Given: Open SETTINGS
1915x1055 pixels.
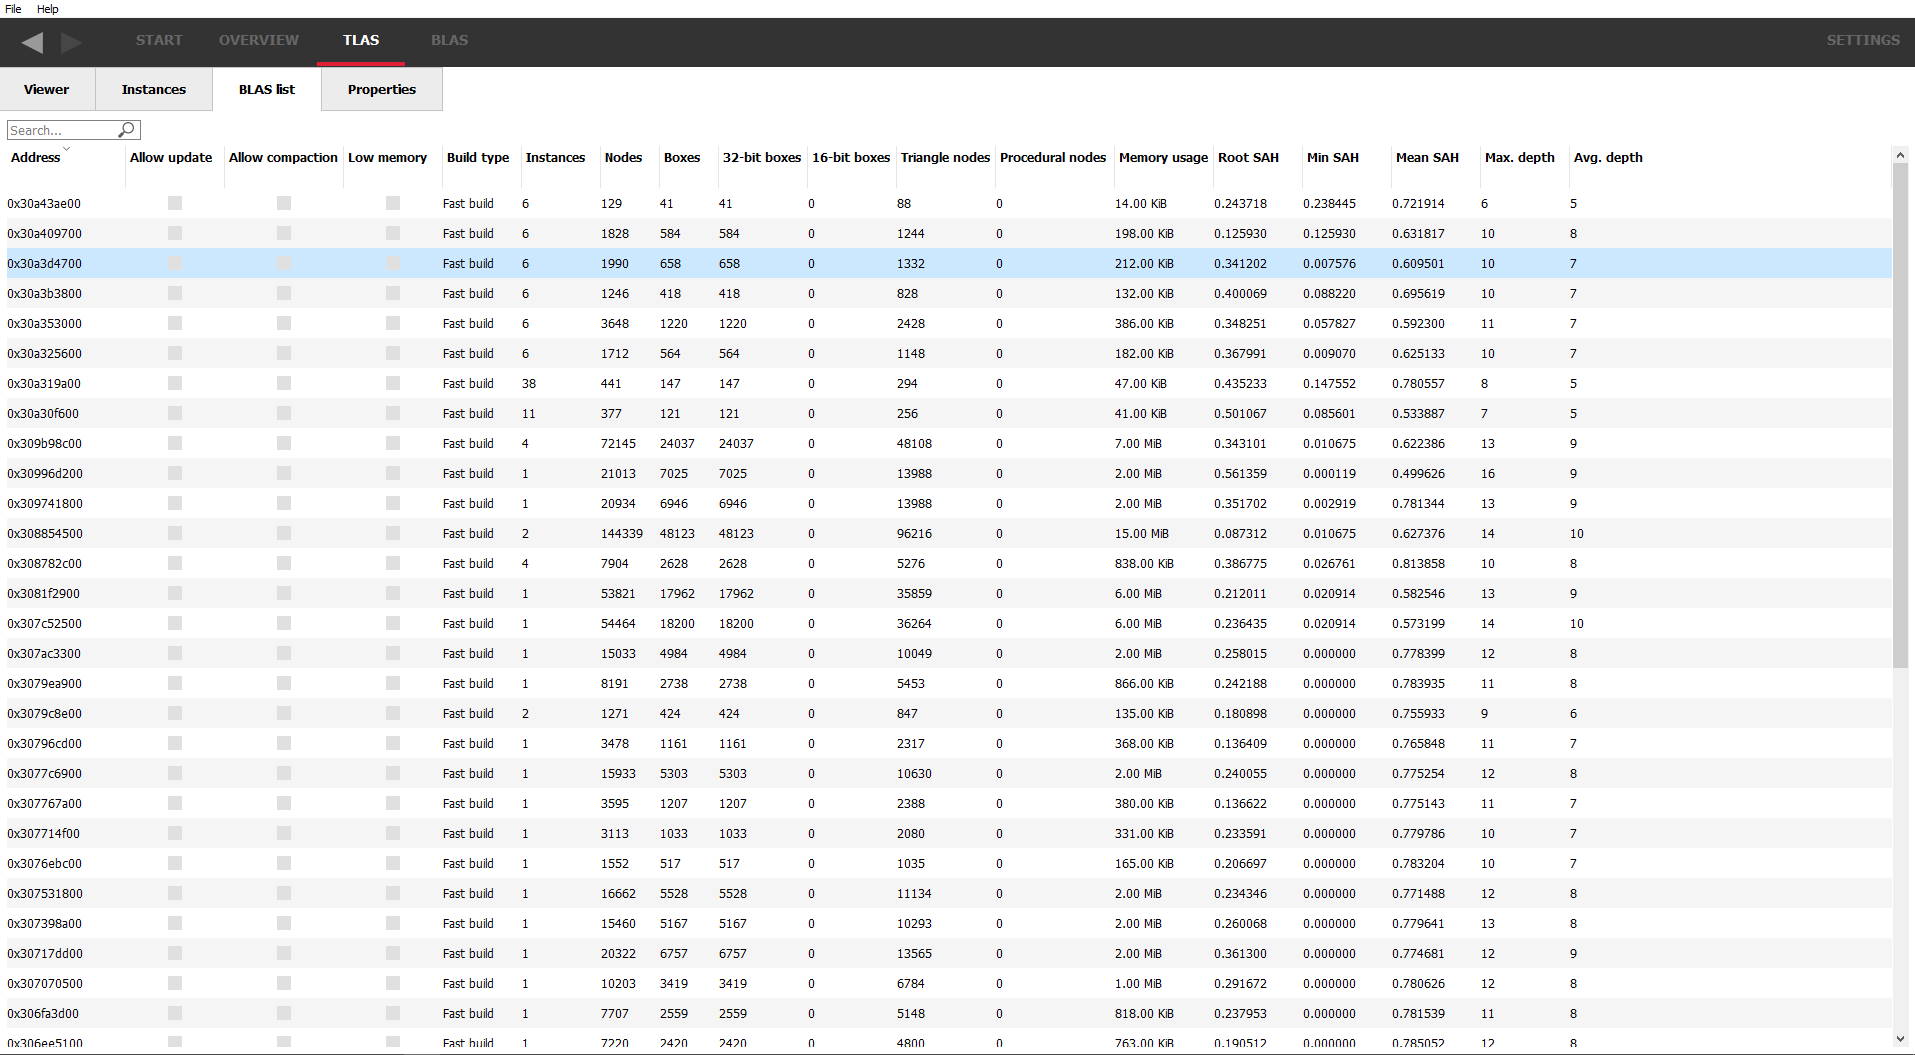Looking at the screenshot, I should pyautogui.click(x=1863, y=40).
